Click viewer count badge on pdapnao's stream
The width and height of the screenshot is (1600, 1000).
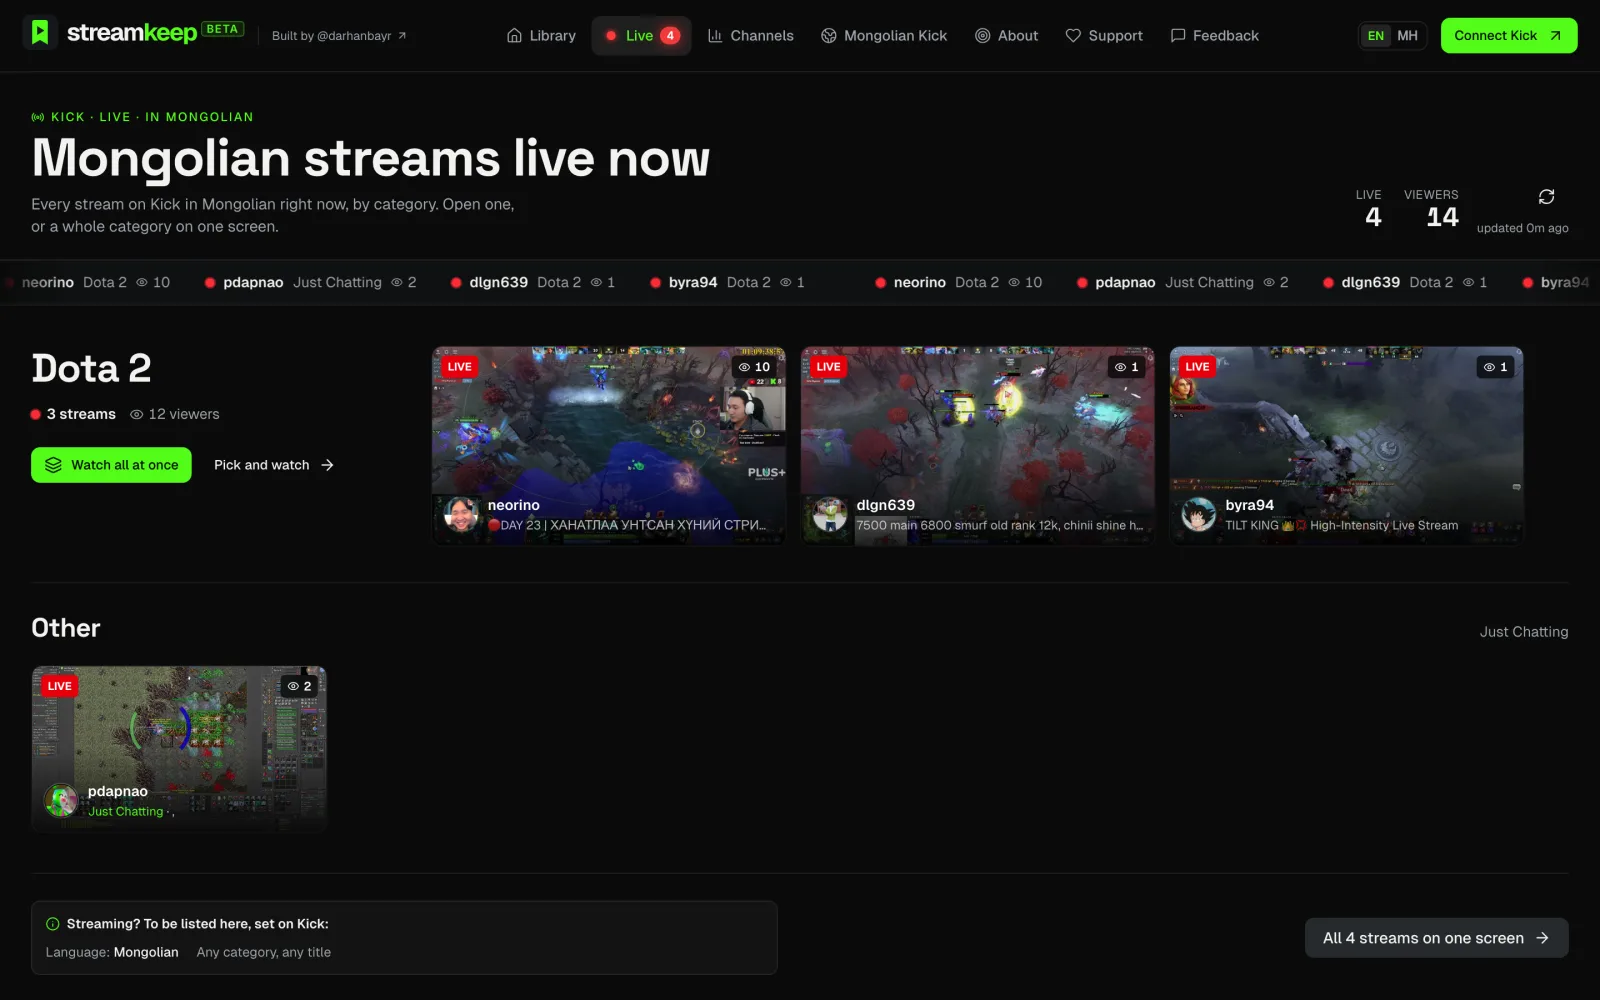pos(300,686)
